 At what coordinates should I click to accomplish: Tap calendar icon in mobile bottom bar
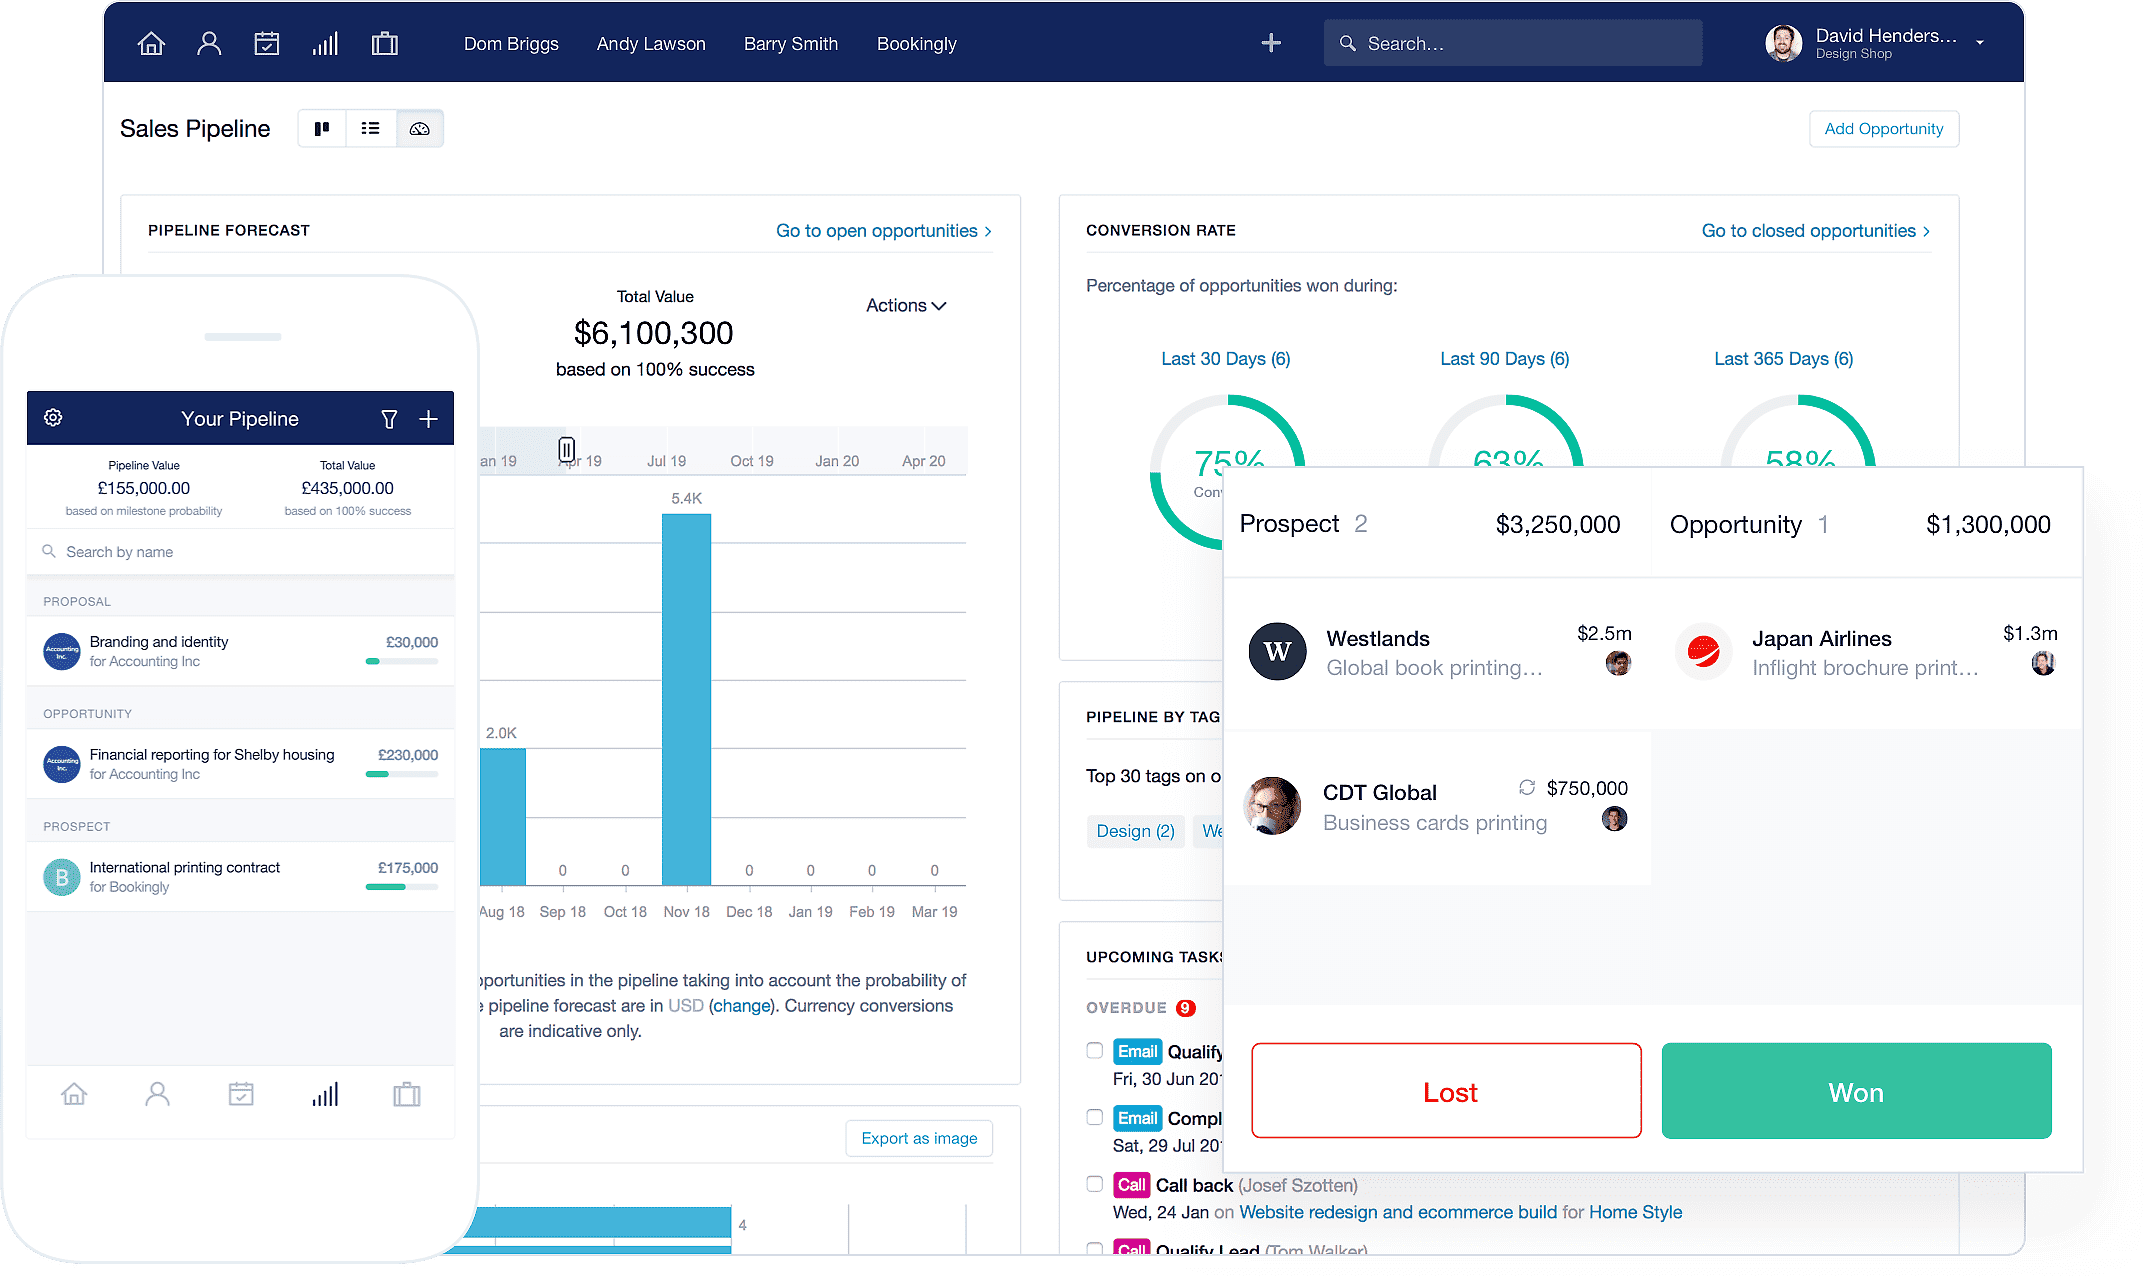tap(241, 1095)
